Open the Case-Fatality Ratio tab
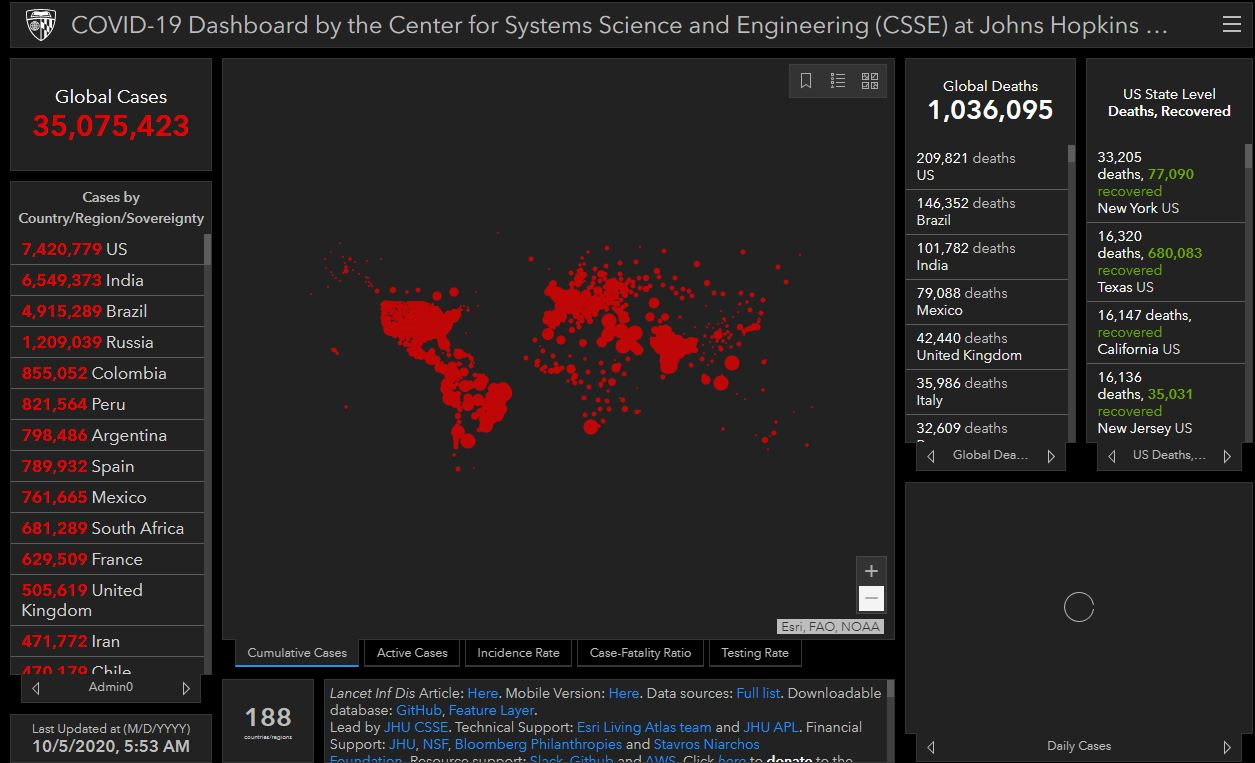The image size is (1255, 763). (x=640, y=653)
